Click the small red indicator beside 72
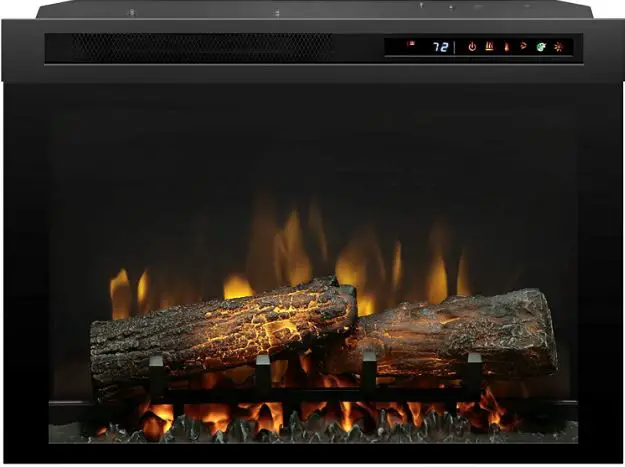 coord(411,45)
